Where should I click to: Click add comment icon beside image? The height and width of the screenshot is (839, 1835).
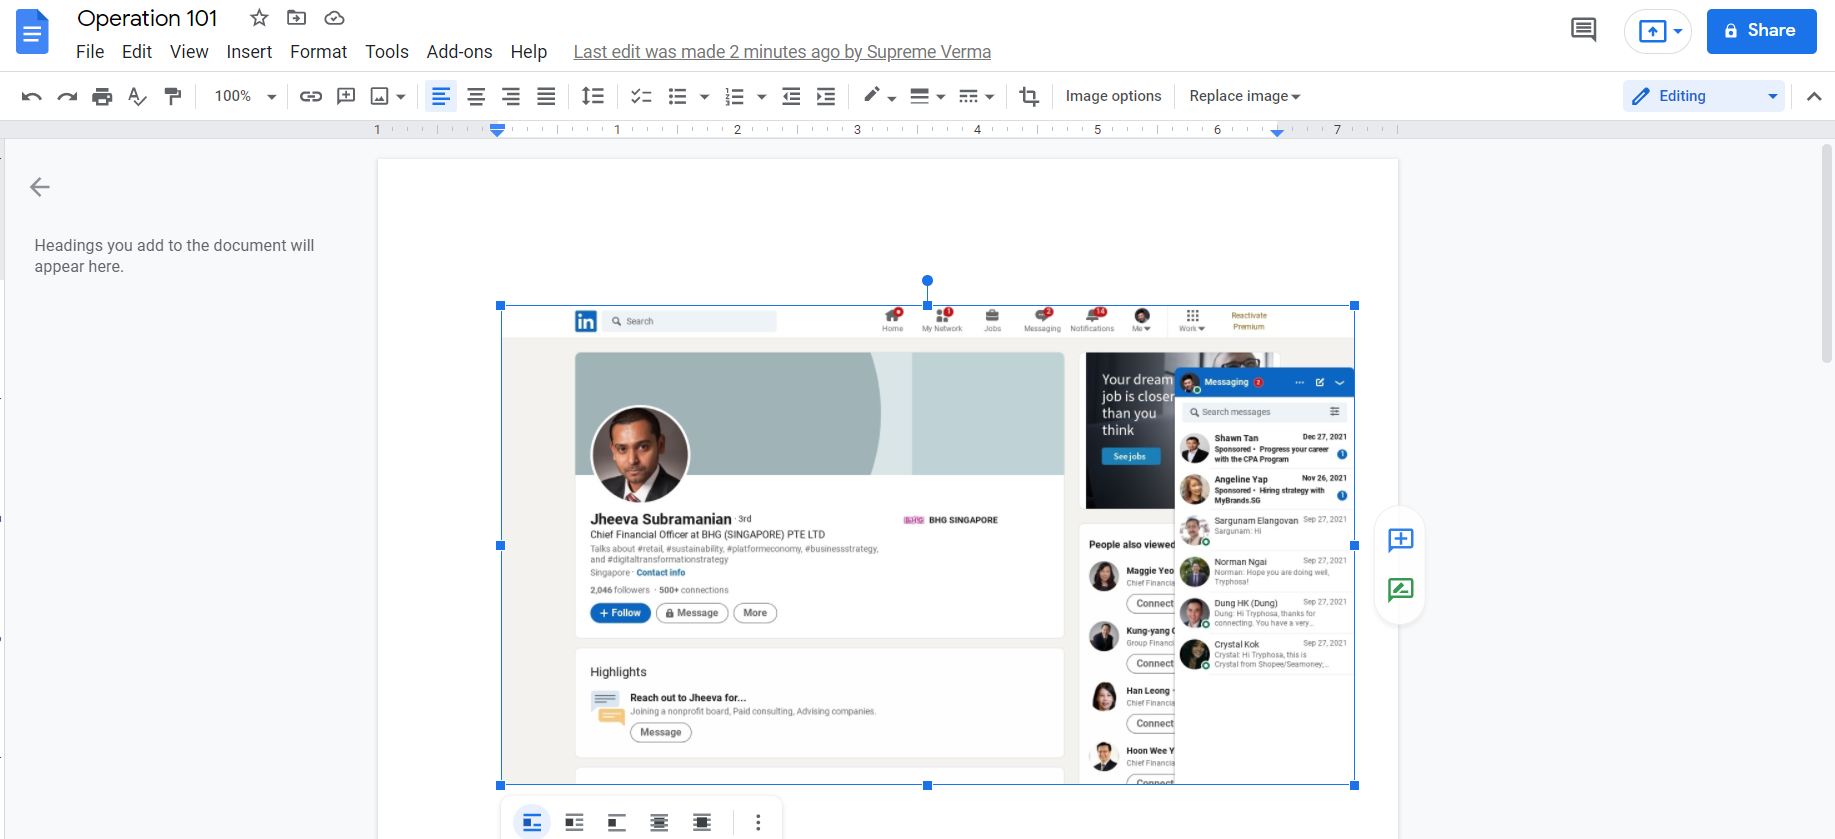[x=1400, y=540]
